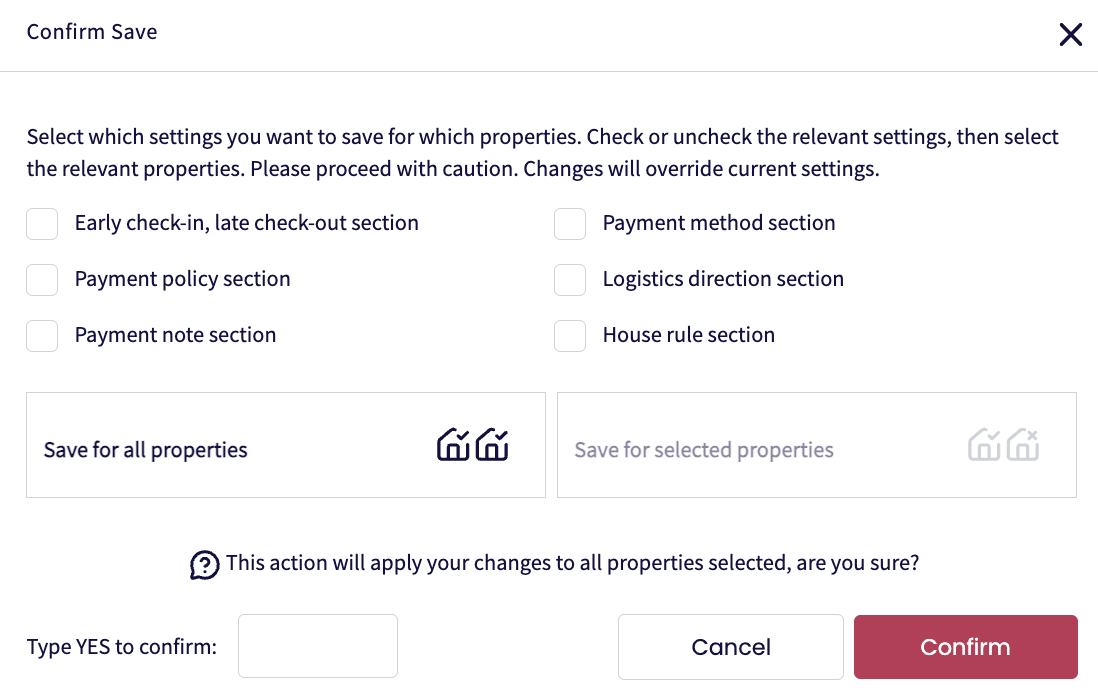Click the greyed house icons for selected properties
Image resolution: width=1098 pixels, height=700 pixels.
click(x=1004, y=445)
